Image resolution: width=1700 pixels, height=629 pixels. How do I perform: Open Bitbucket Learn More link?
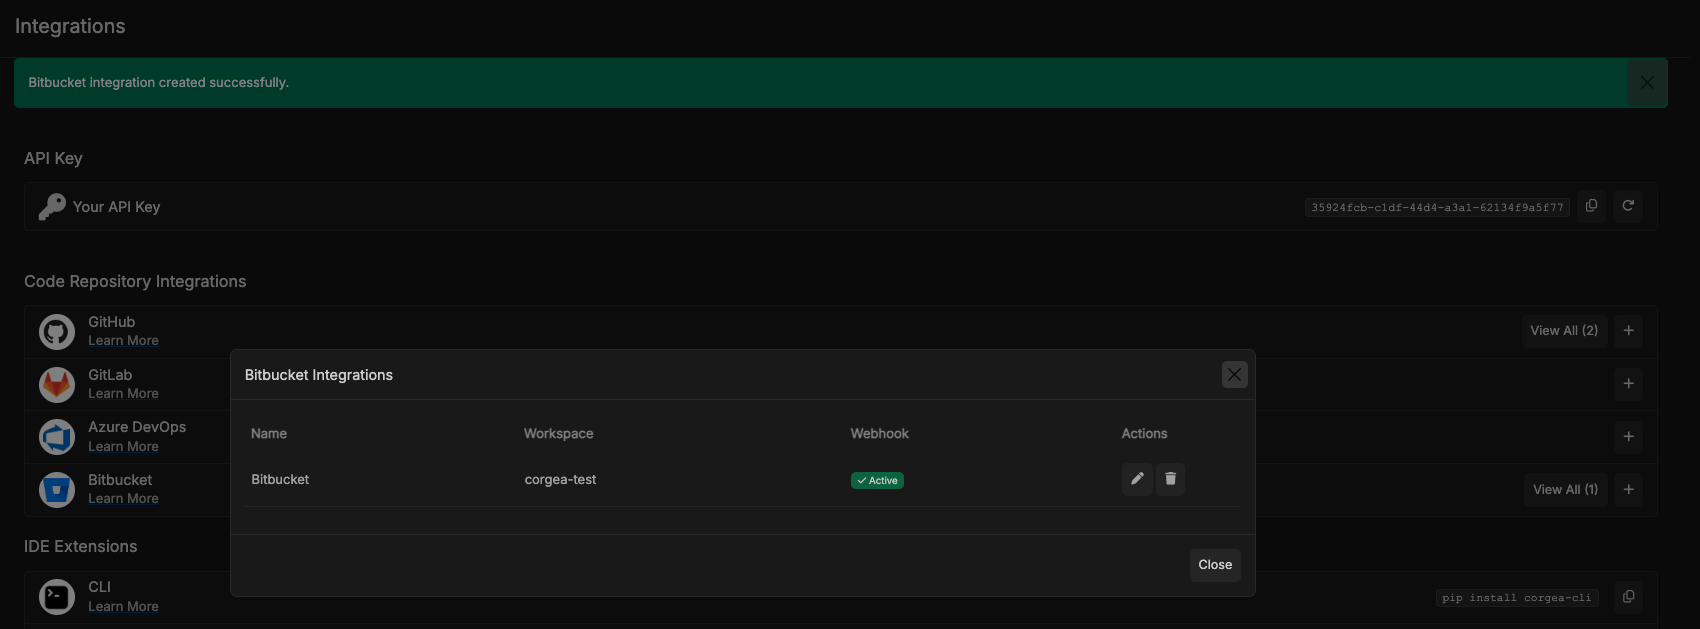[x=123, y=499]
